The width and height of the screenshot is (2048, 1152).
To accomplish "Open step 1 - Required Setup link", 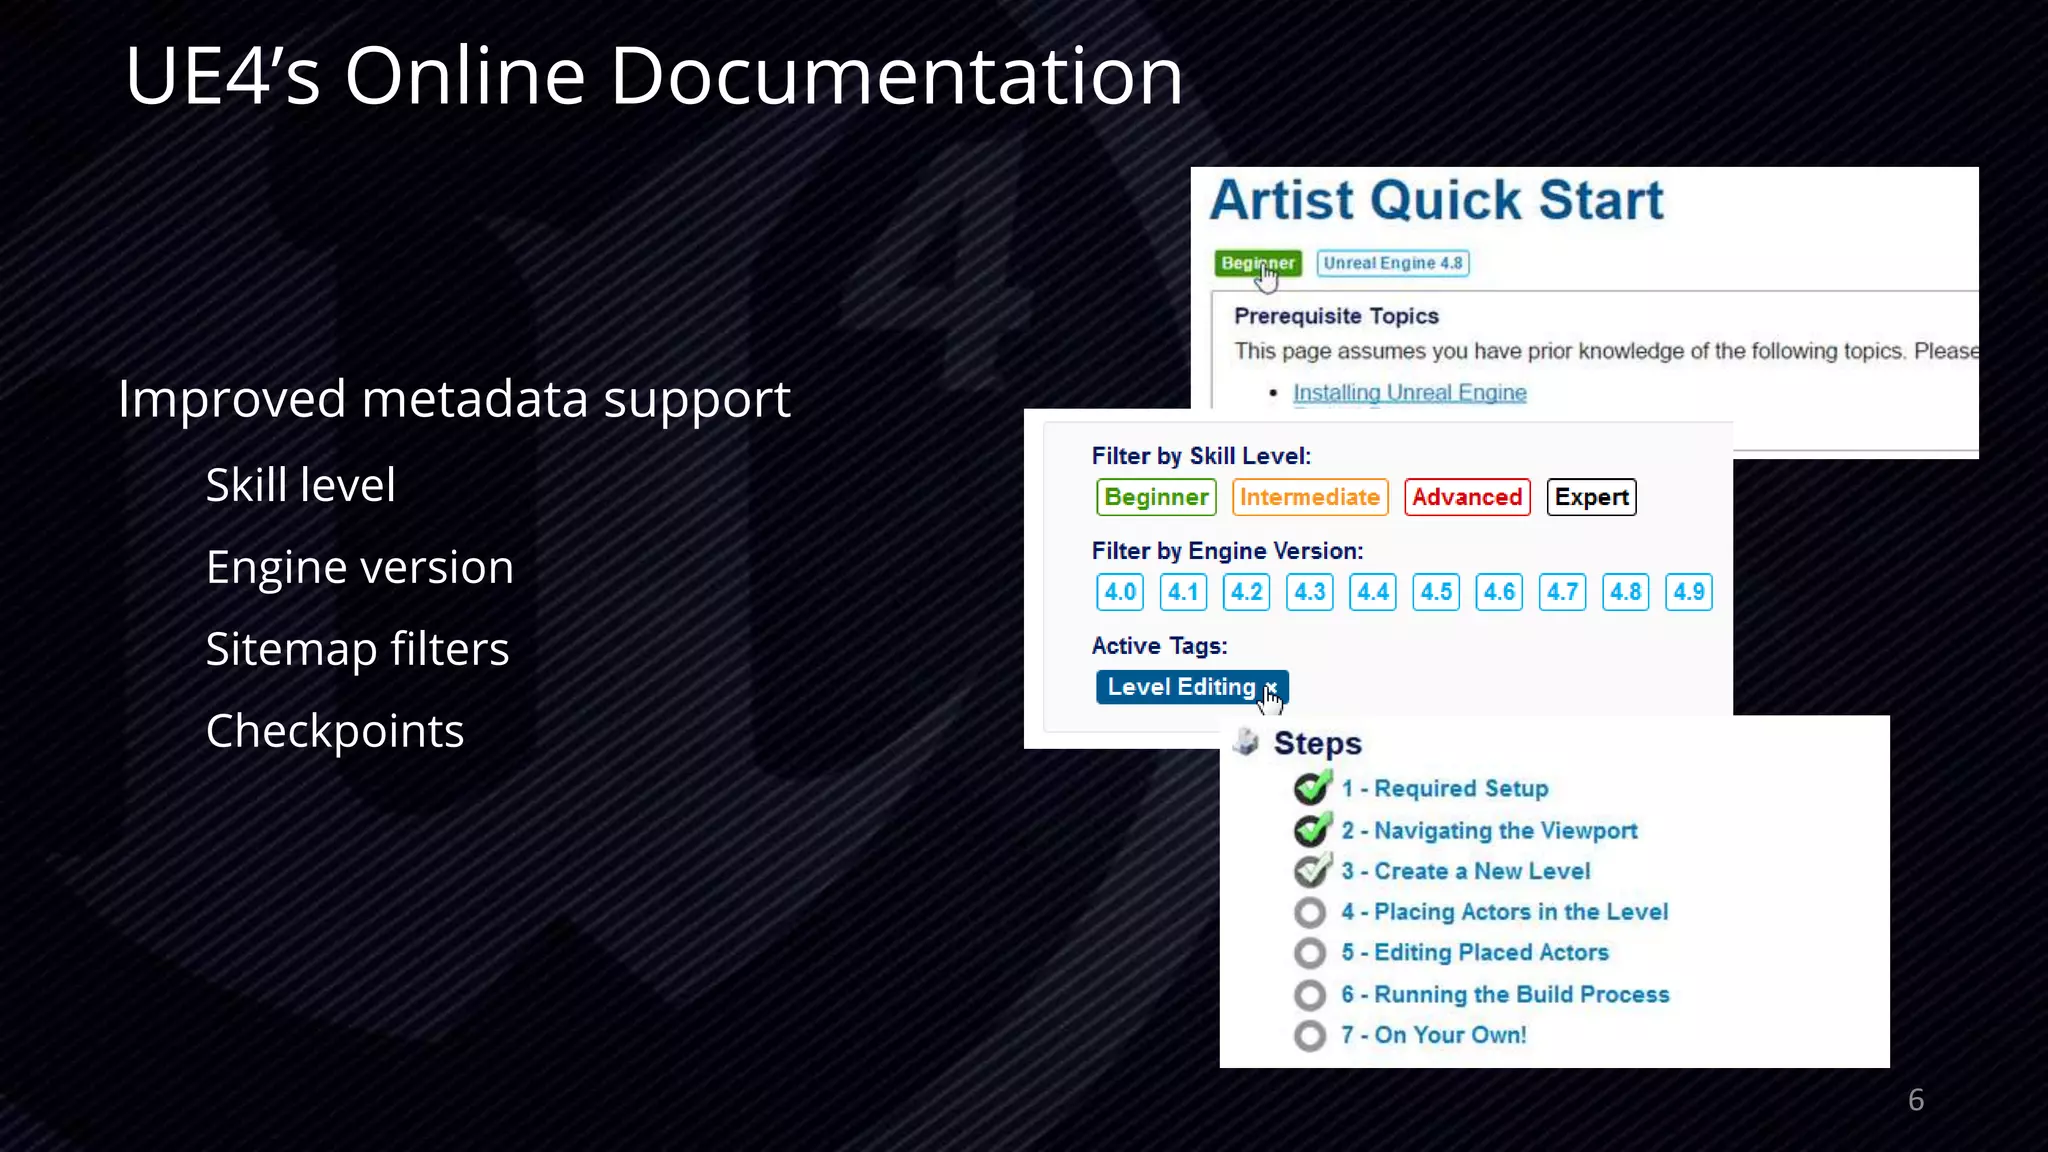I will (x=1445, y=788).
